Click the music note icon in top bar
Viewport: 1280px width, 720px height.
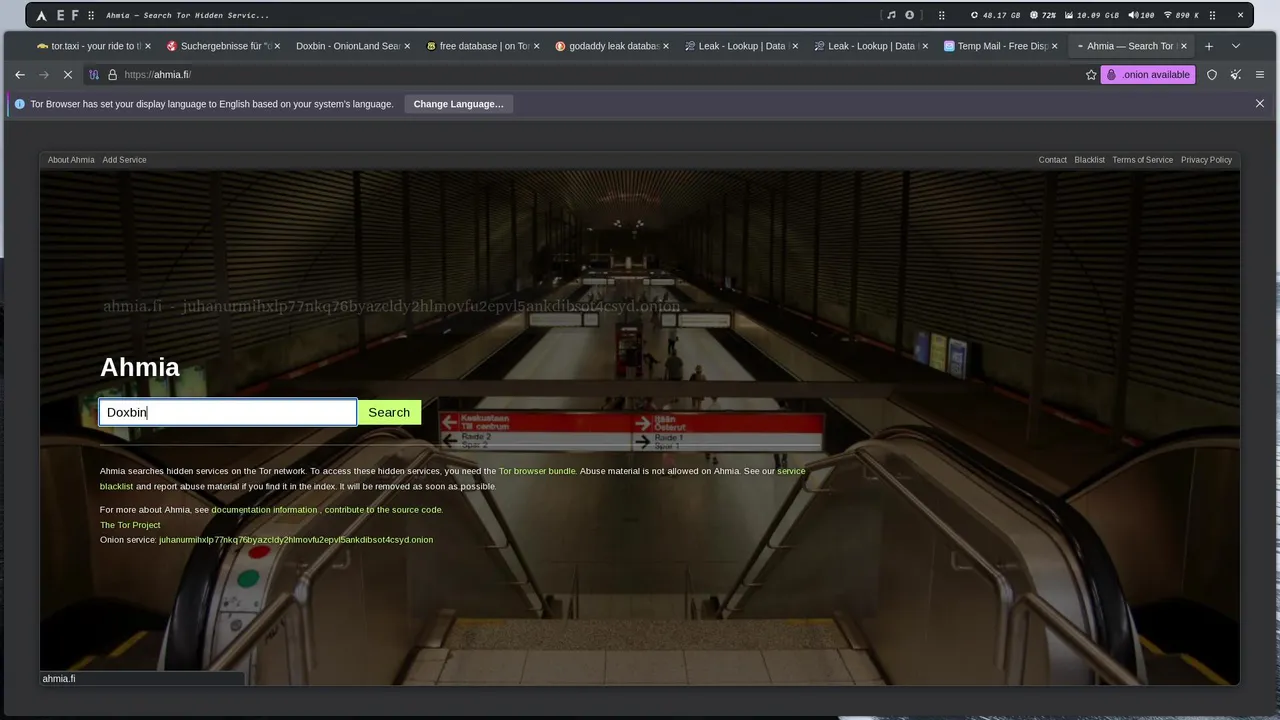(891, 15)
